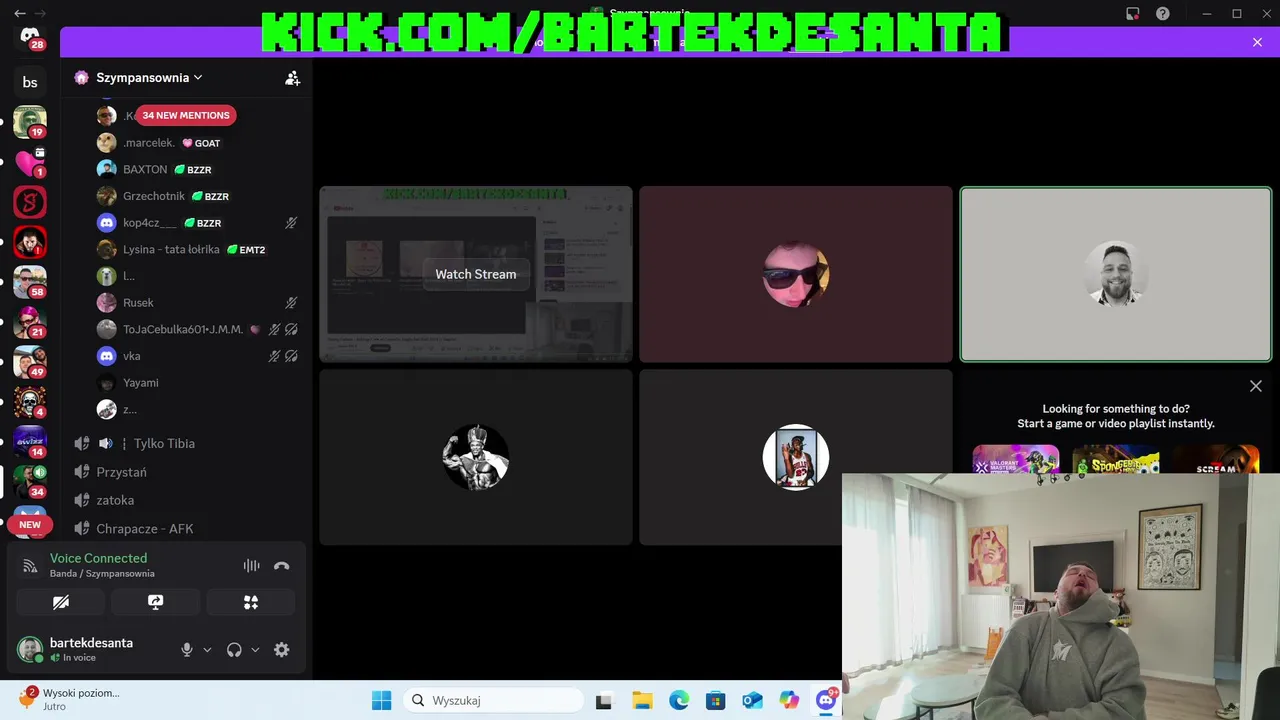Open Discord help question mark icon
The height and width of the screenshot is (720, 1280).
tap(1163, 14)
